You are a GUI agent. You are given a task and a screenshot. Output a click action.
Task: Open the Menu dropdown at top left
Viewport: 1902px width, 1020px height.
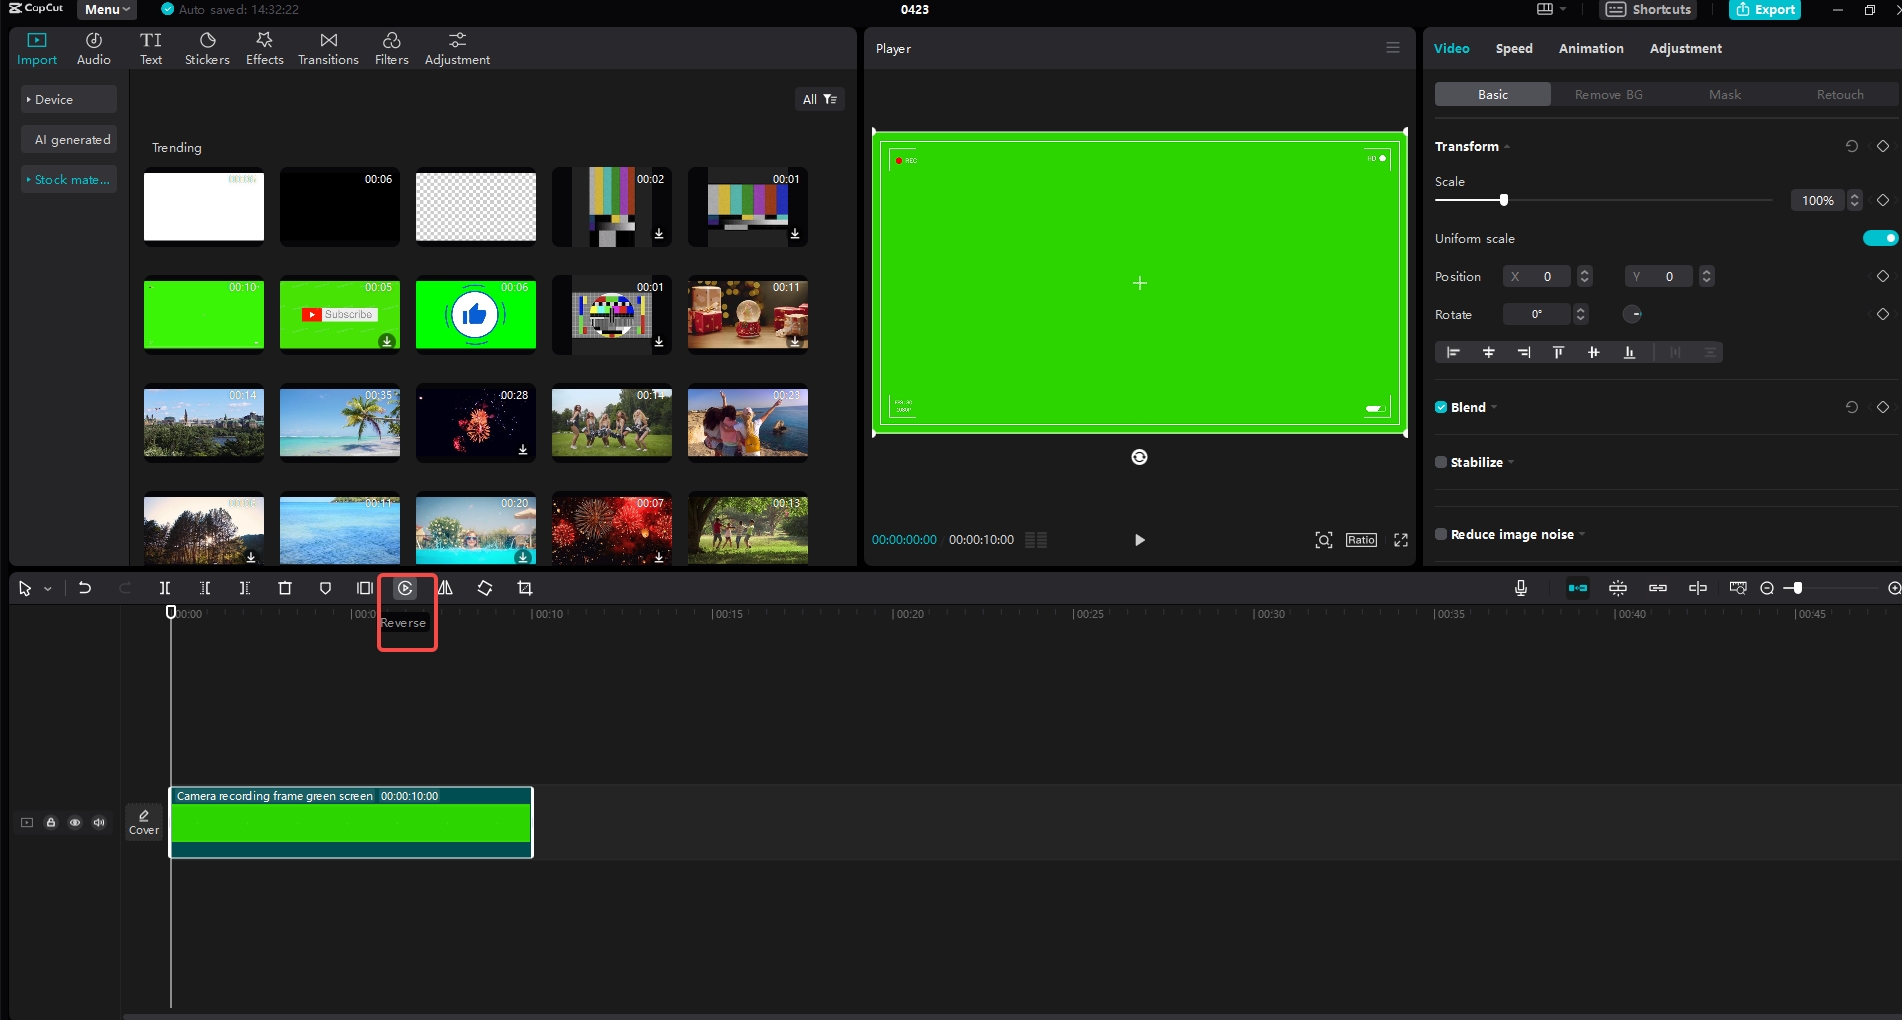pos(105,9)
